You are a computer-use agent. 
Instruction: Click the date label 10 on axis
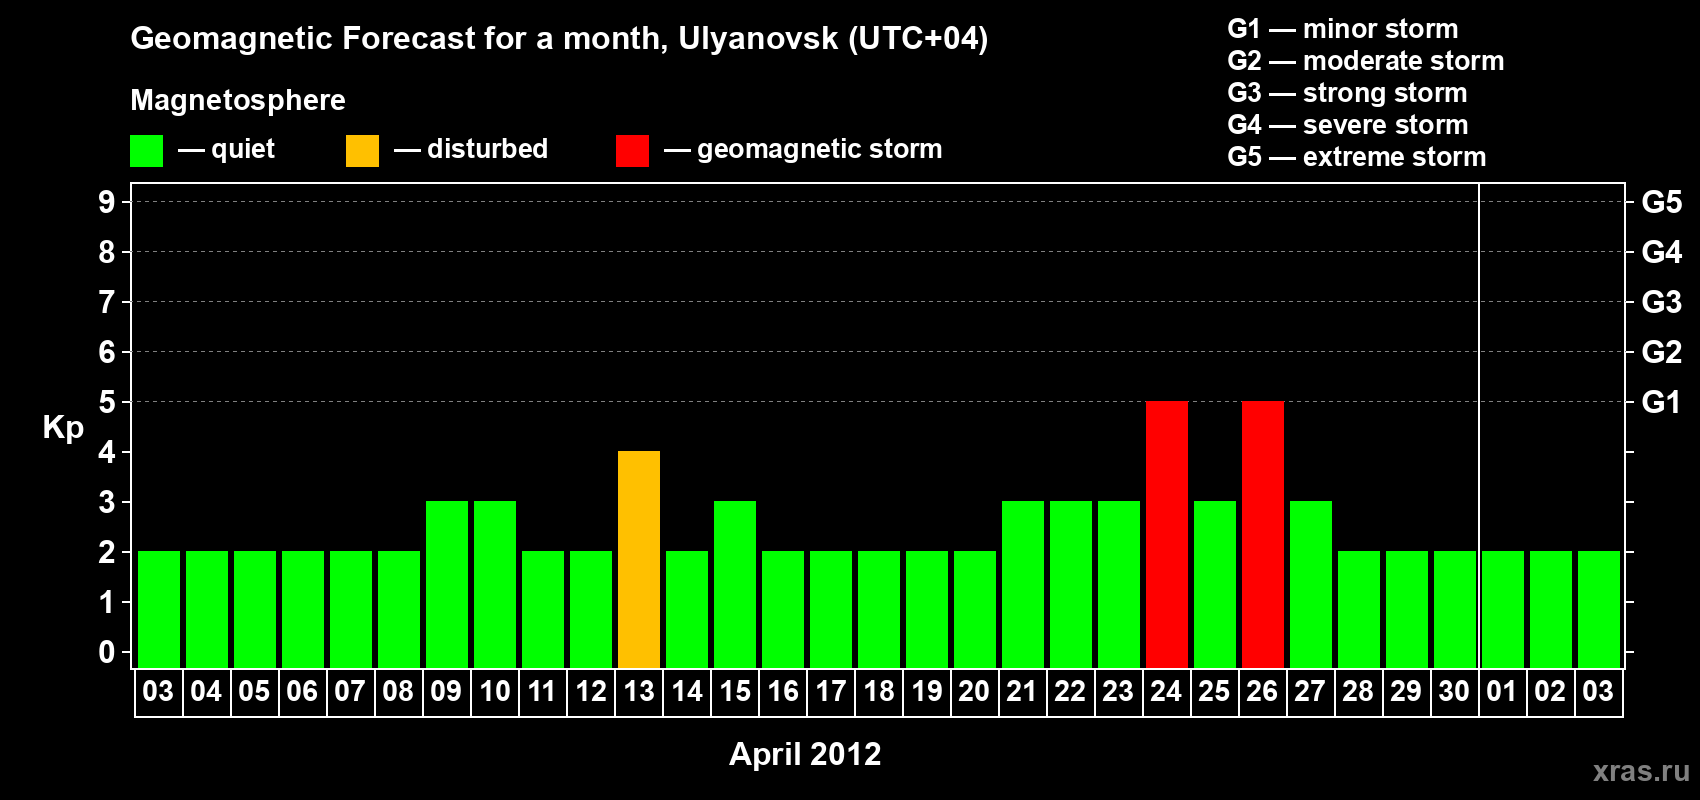(495, 692)
